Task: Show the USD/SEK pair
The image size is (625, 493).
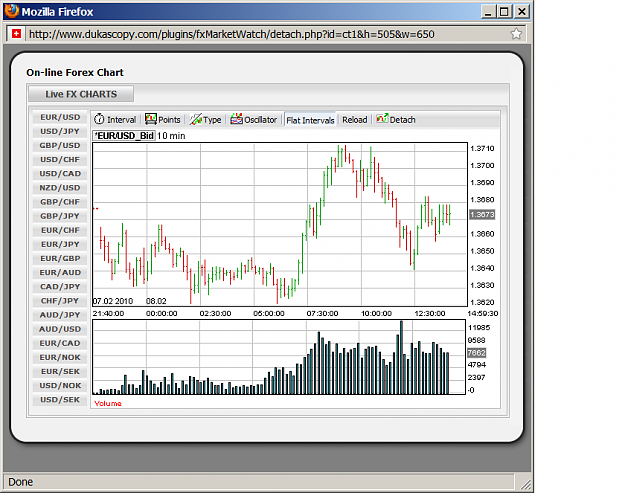Action: point(60,400)
